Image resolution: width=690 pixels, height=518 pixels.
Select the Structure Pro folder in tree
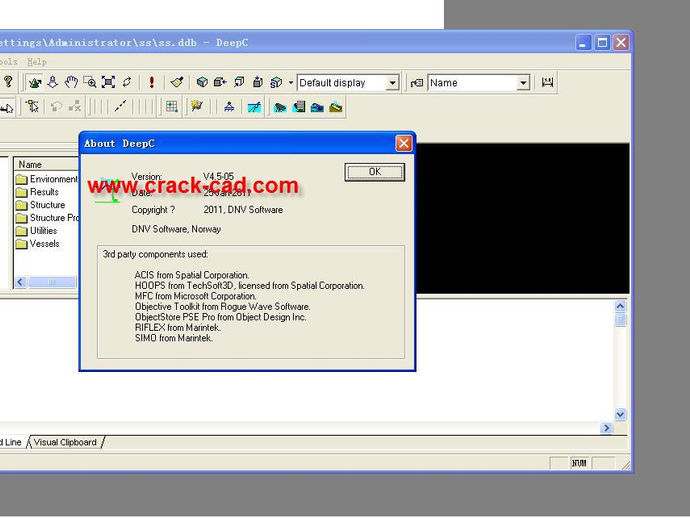pos(48,218)
